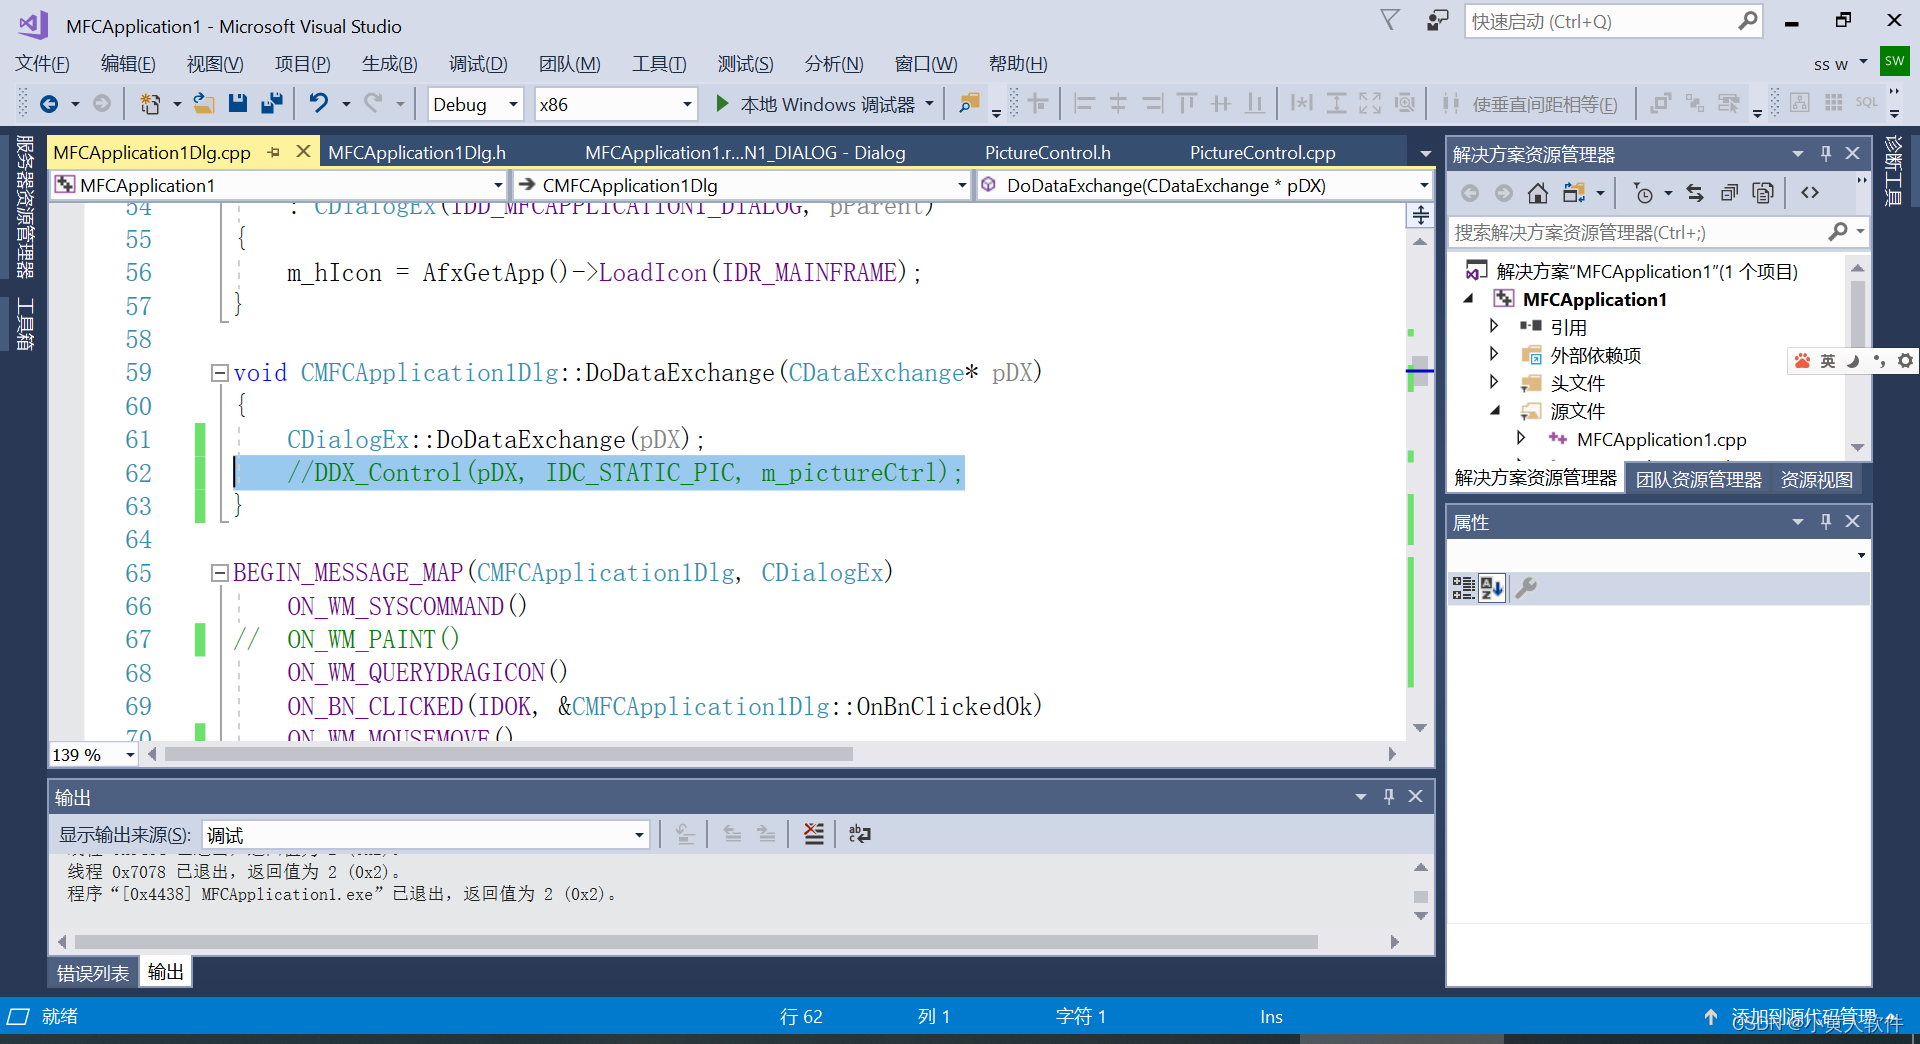This screenshot has width=1920, height=1044.
Task: Collapse the BEGIN_MESSAGE_MAP block on line 65
Action: click(x=220, y=573)
